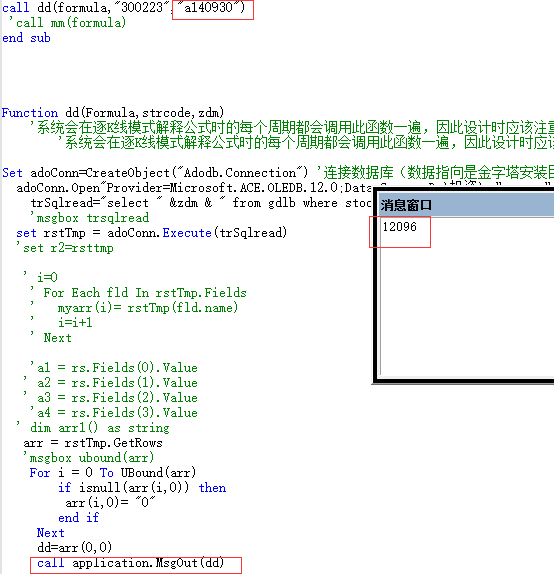
Task: Click the 'Function dd(Formula,strcode,zdm)' declaration
Action: pos(113,112)
